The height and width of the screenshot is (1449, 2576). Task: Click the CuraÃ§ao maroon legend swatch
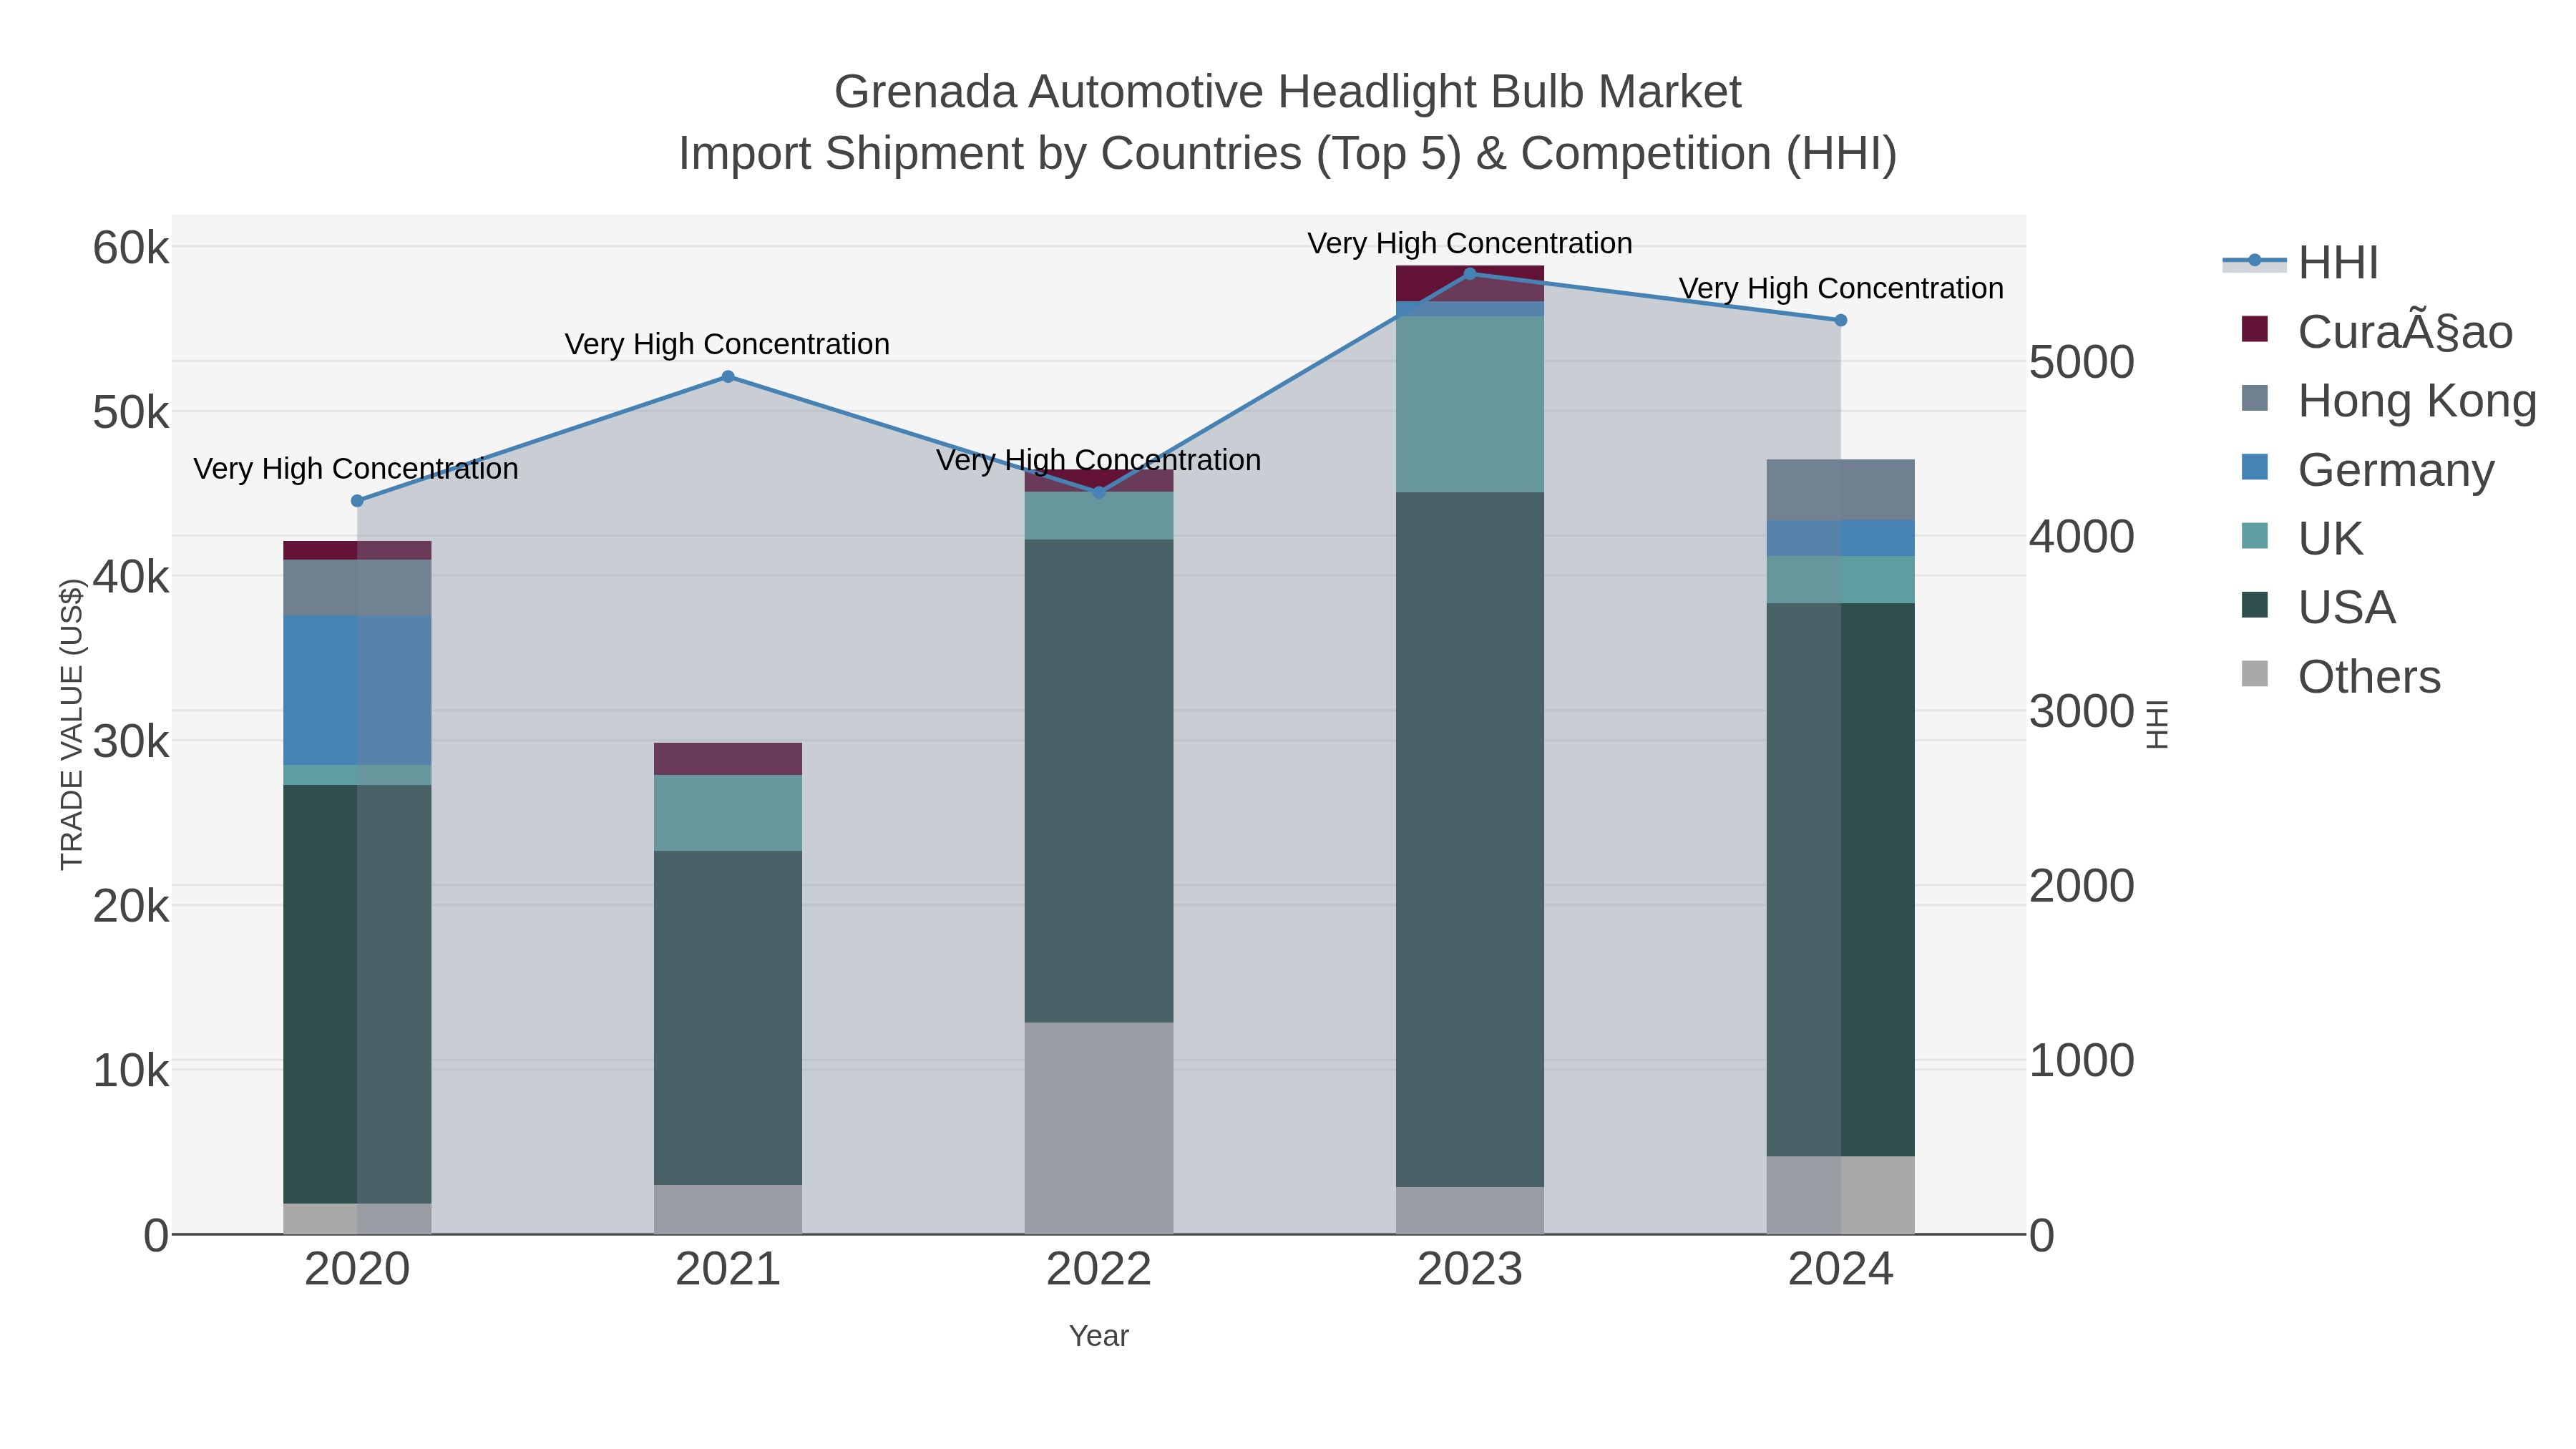click(2255, 329)
